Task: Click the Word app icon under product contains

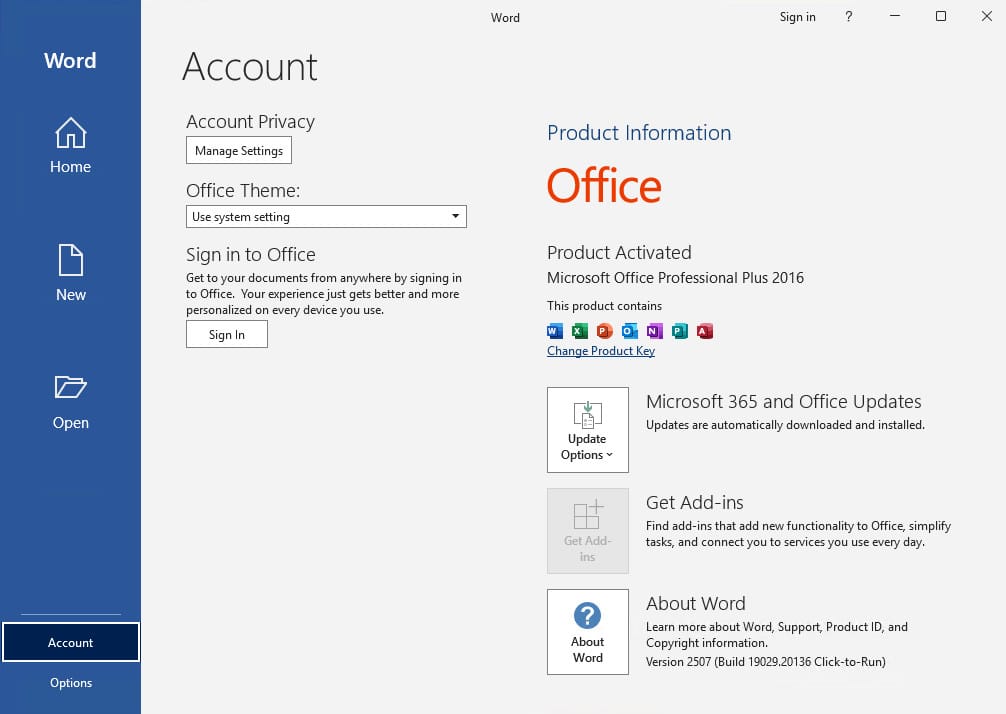Action: [554, 331]
